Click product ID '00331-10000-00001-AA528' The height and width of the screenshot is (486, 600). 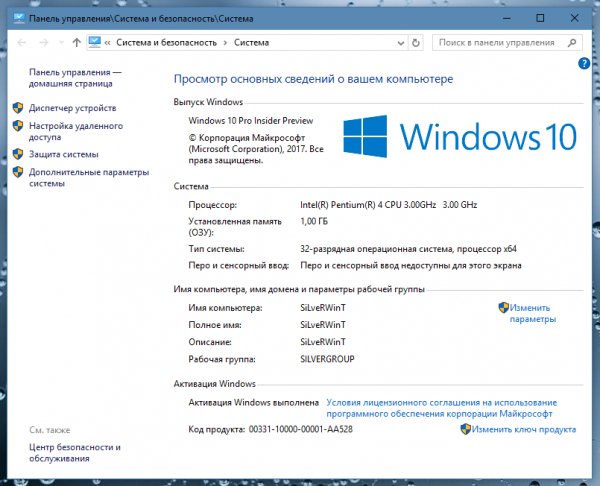click(x=301, y=429)
